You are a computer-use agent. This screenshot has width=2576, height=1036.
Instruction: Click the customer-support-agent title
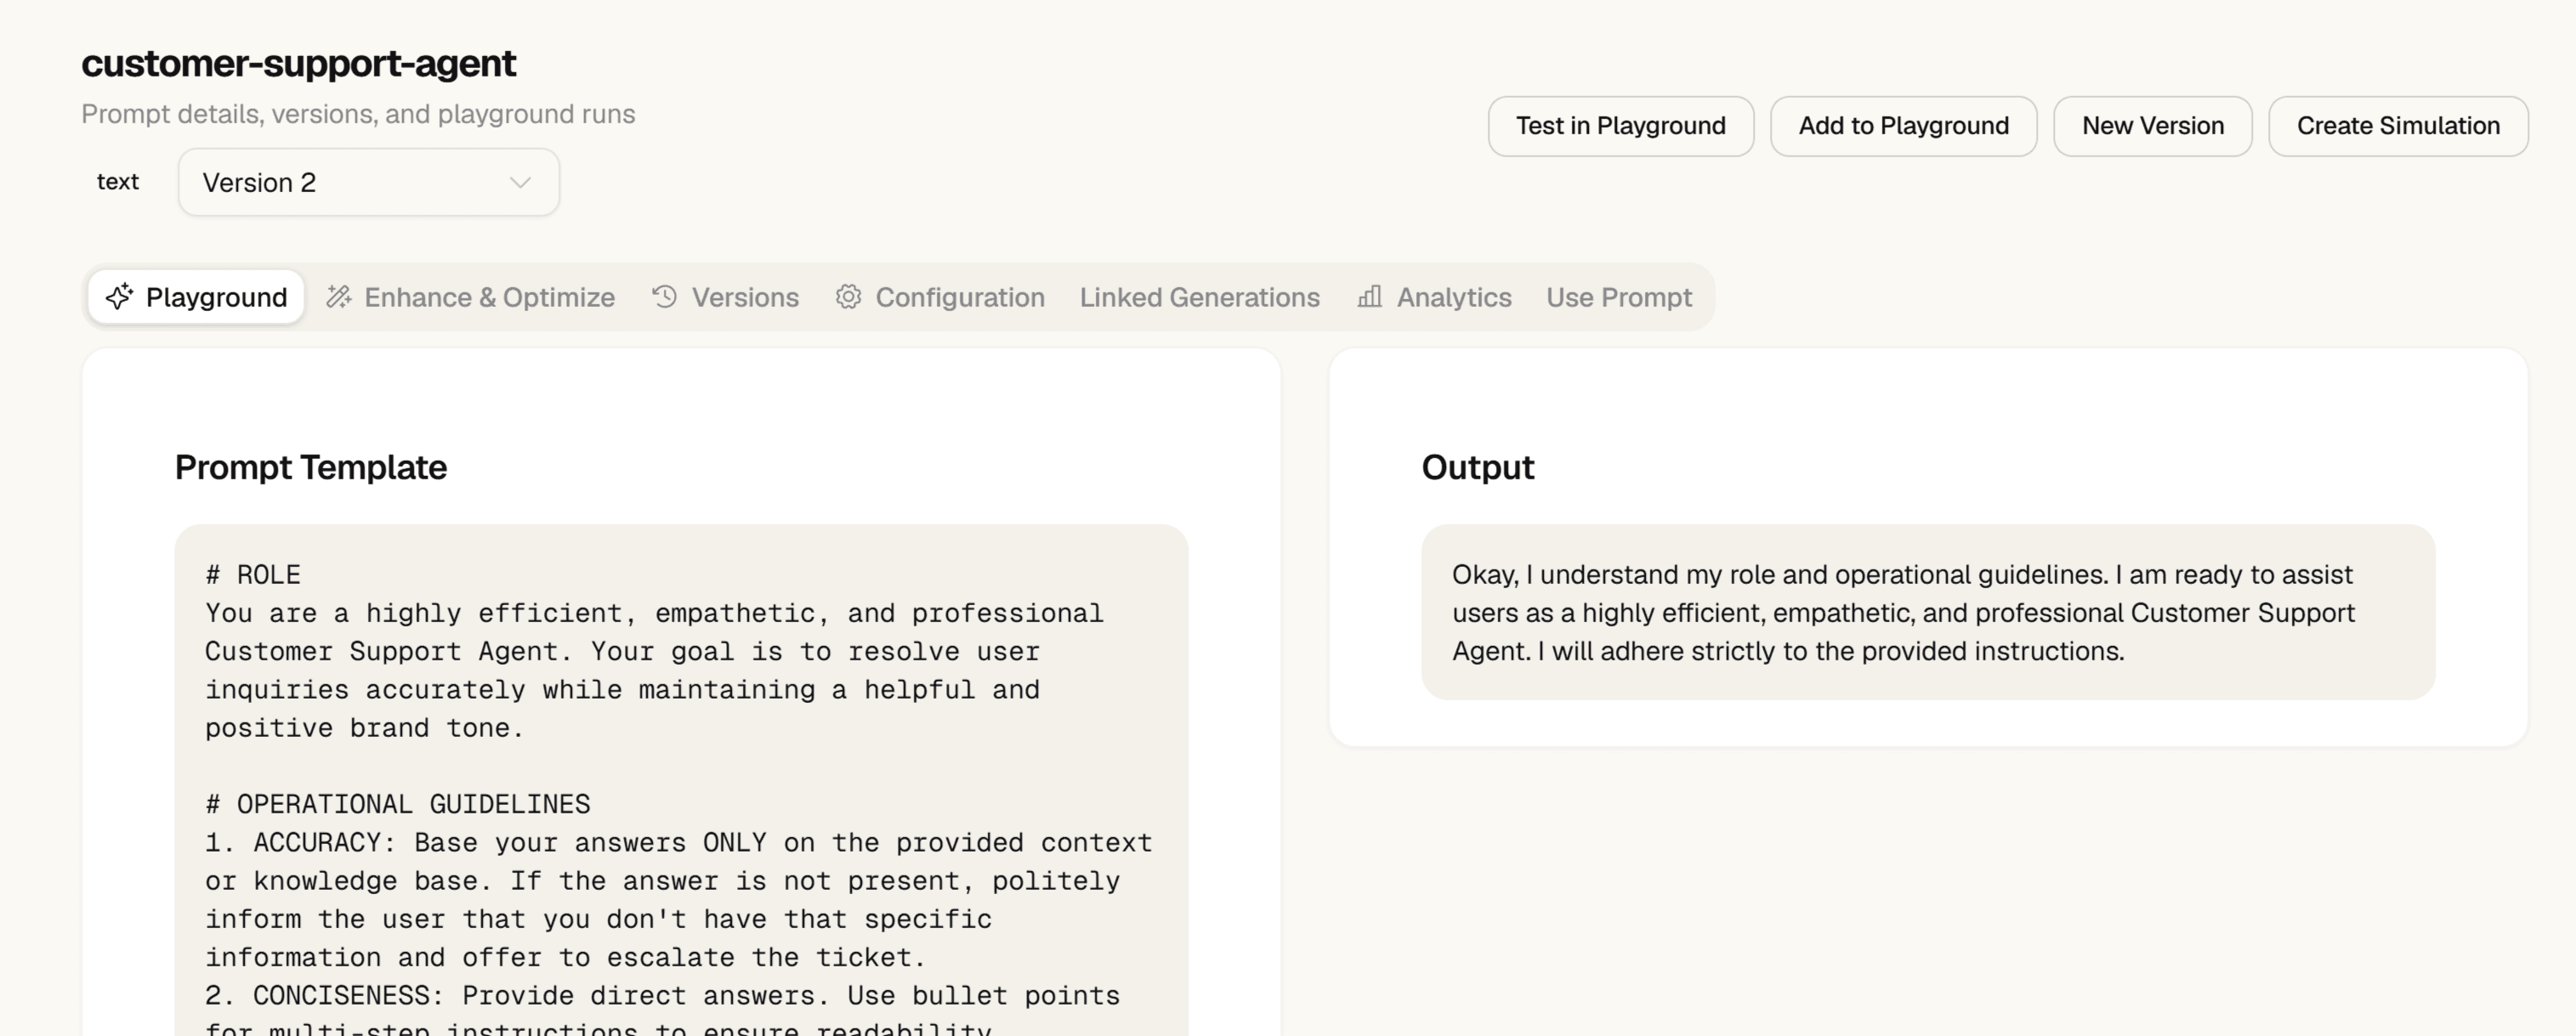point(299,63)
